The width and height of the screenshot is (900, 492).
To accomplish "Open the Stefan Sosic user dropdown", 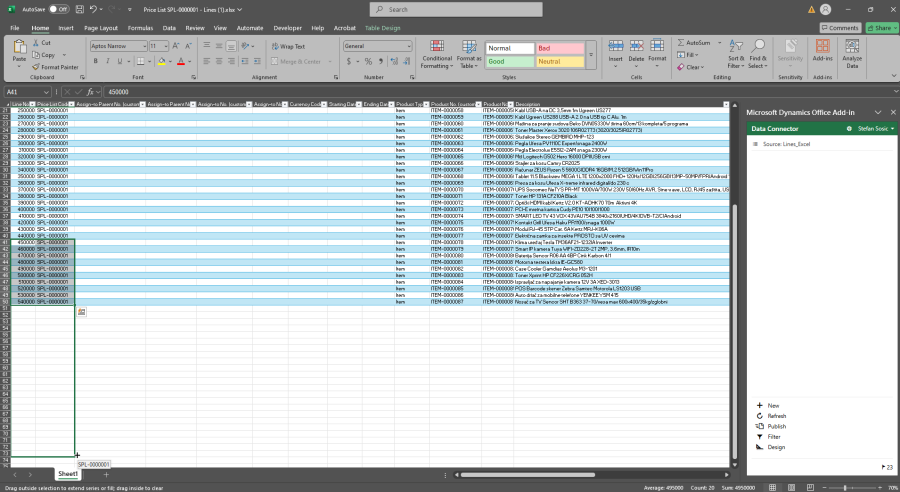I will (875, 129).
